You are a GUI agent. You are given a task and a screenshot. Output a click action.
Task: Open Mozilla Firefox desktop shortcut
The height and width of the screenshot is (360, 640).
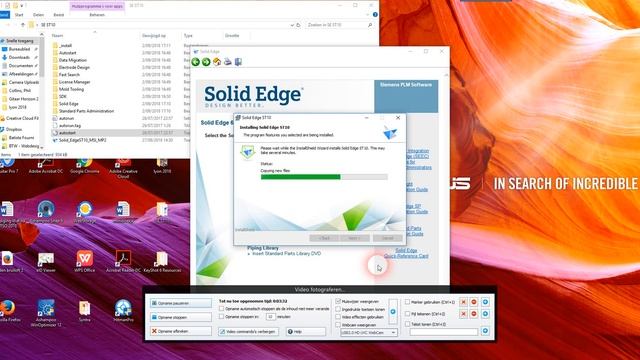(x=7, y=311)
